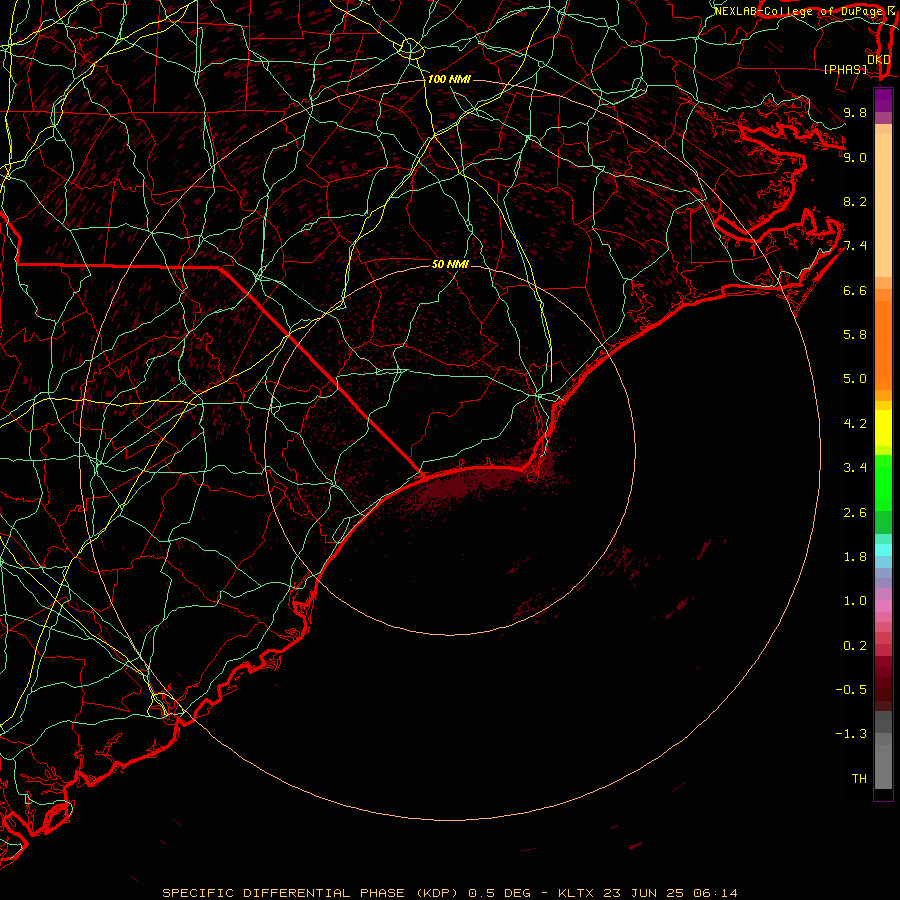
Task: Click the 5.8 scale value
Action: point(855,335)
